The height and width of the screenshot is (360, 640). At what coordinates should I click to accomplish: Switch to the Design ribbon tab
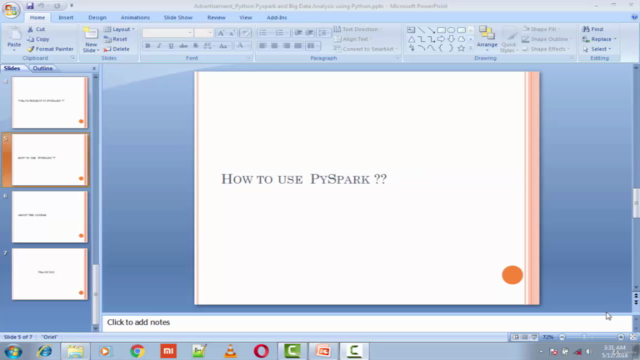[x=97, y=18]
